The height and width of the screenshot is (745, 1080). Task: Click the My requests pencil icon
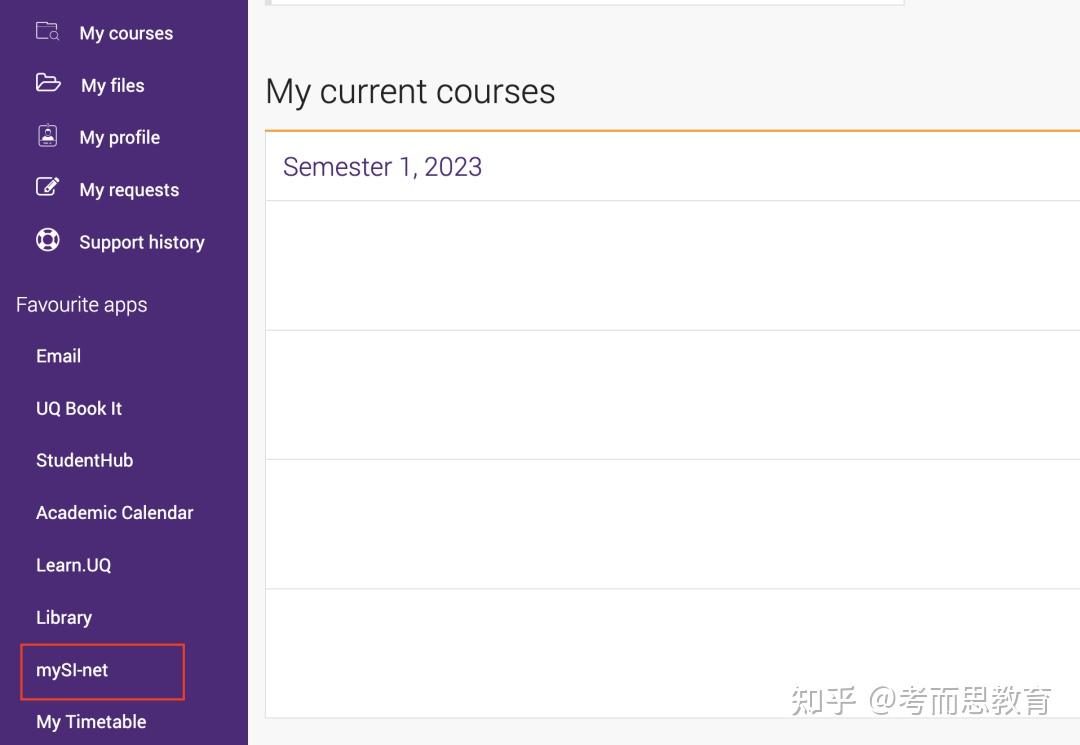click(x=48, y=188)
